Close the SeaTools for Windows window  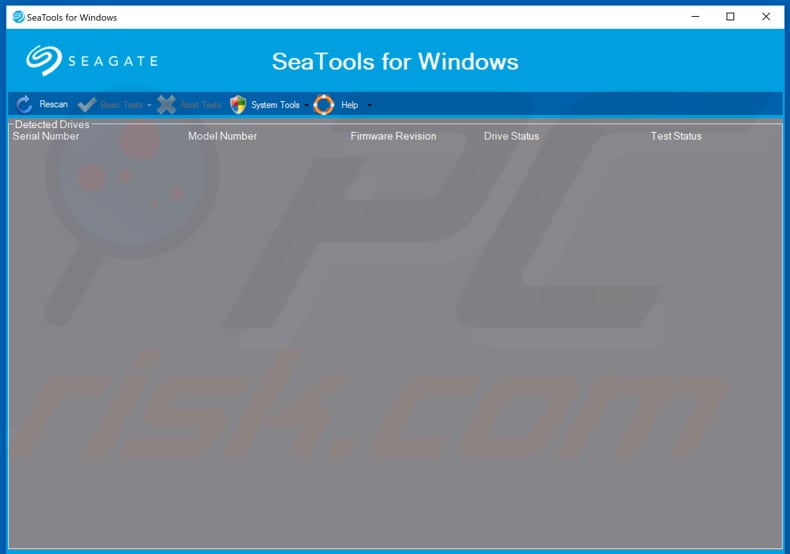766,17
